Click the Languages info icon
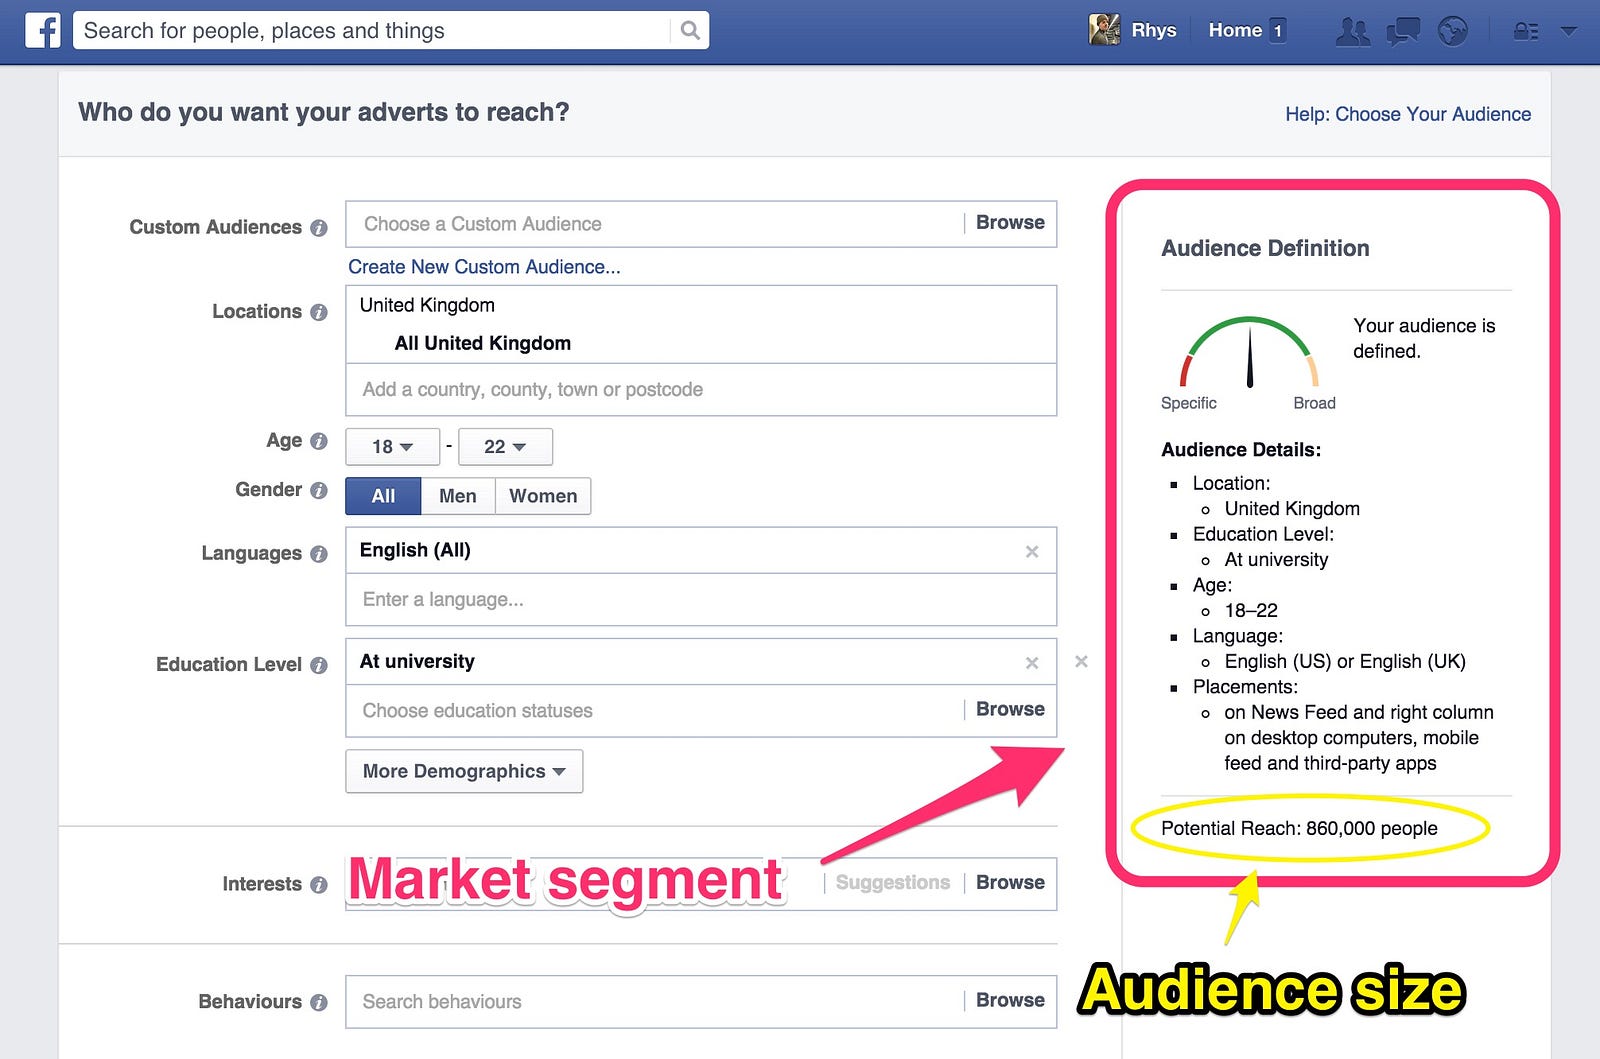 point(319,554)
